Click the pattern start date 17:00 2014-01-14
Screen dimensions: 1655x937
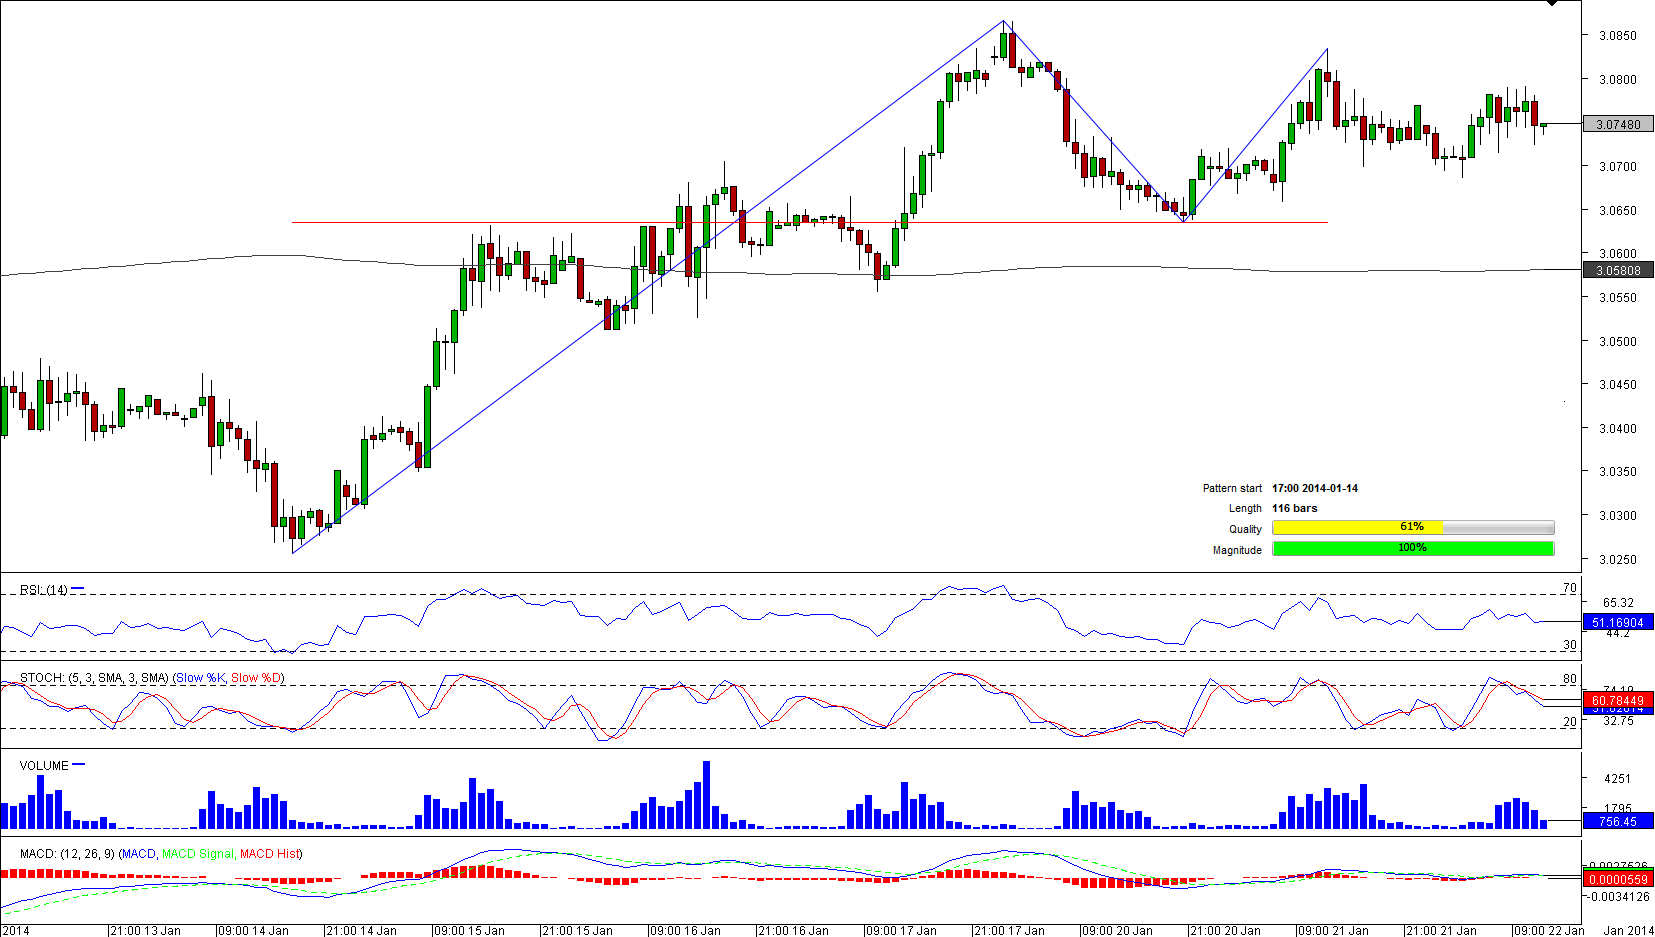1314,489
